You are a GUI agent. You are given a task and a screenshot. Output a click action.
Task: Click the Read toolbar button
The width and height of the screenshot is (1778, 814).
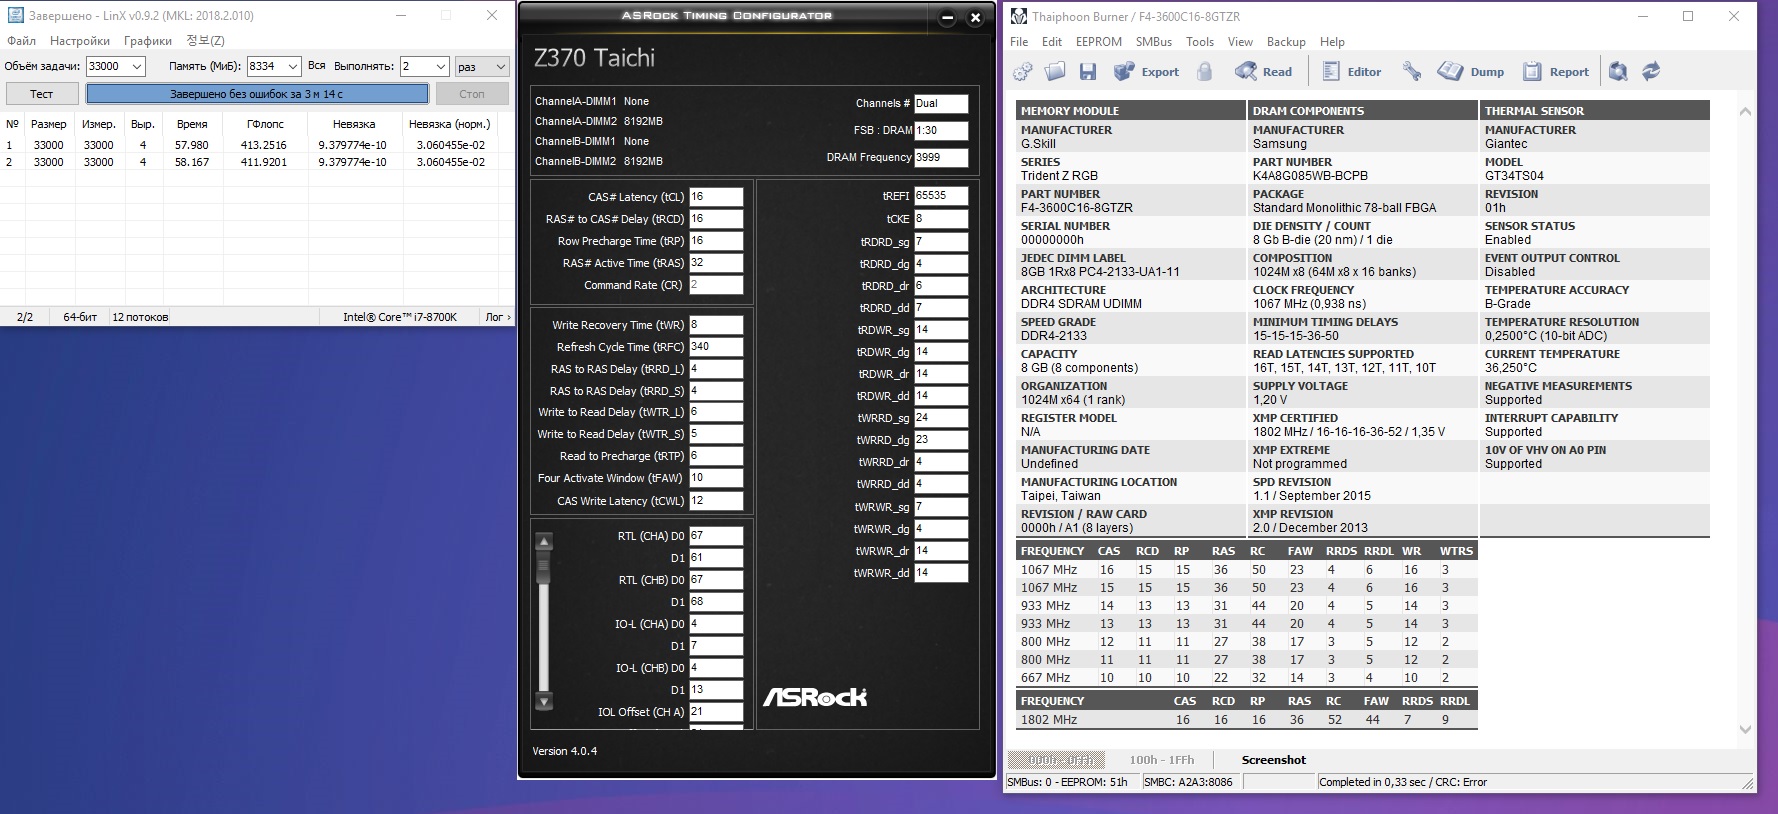pos(1264,71)
